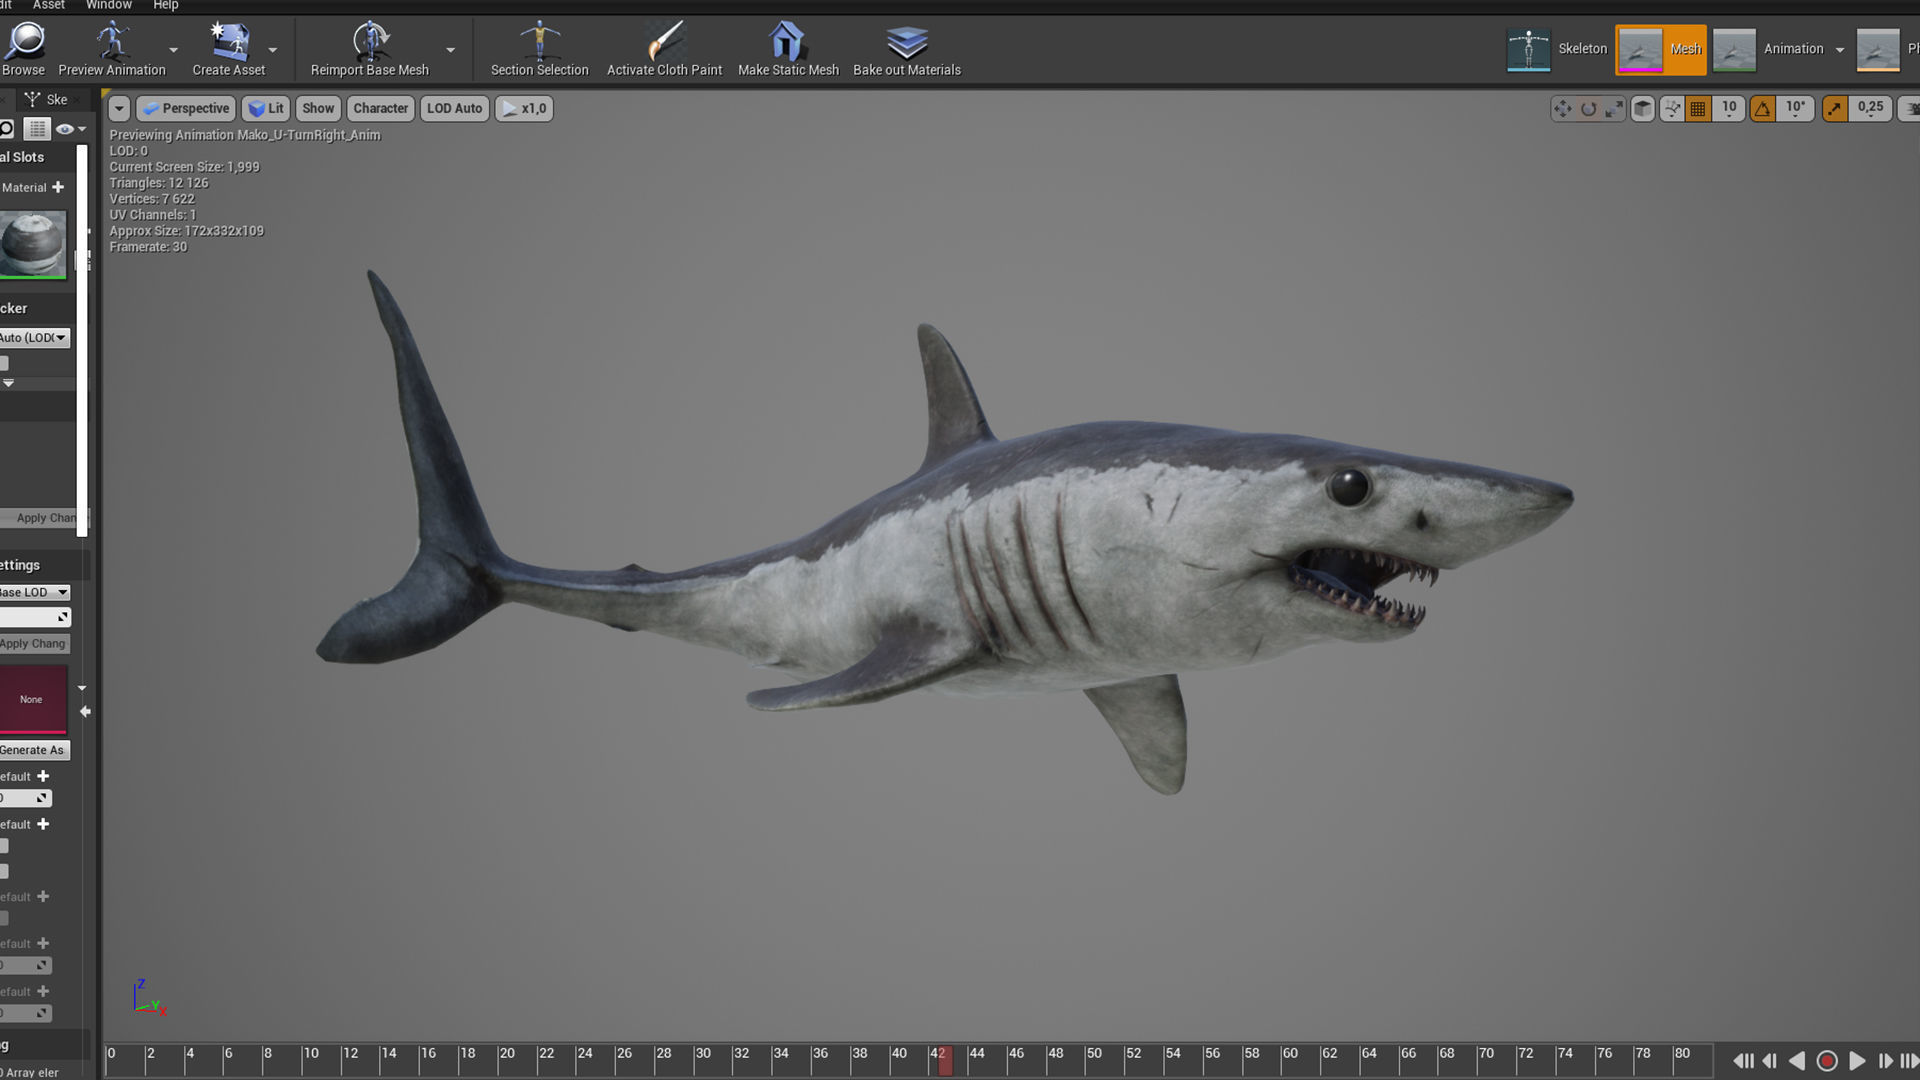Click Bake out Materials icon

click(906, 42)
